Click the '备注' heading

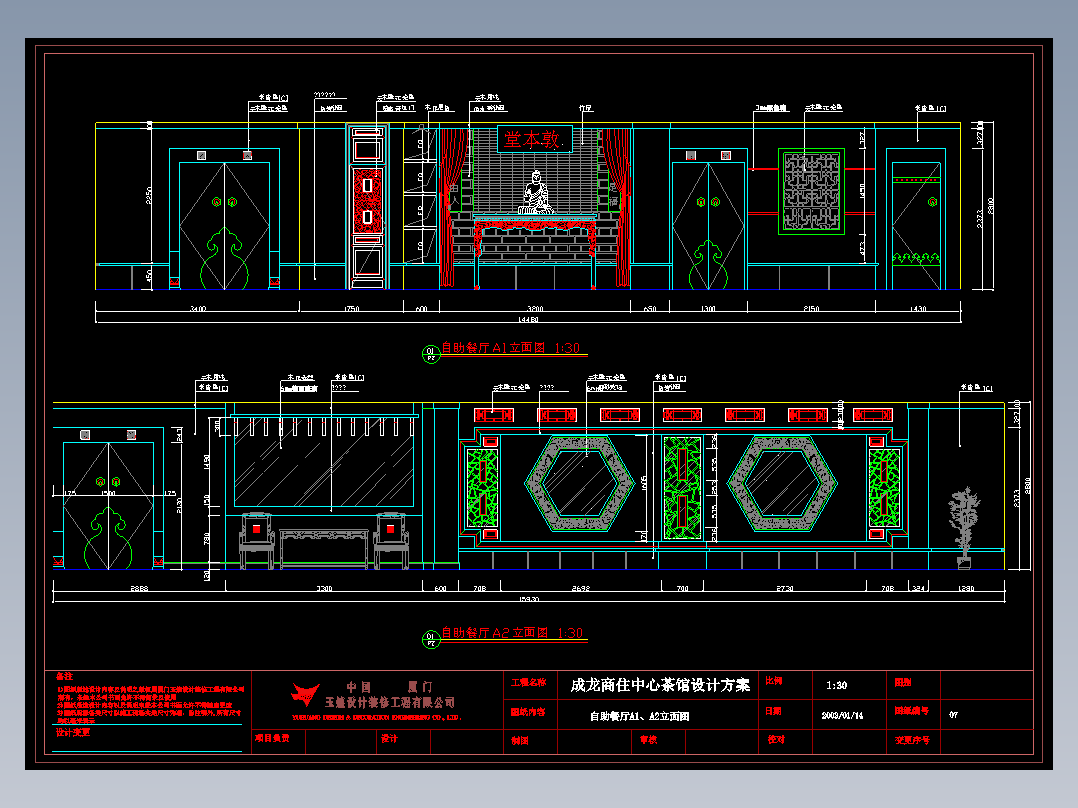65,677
